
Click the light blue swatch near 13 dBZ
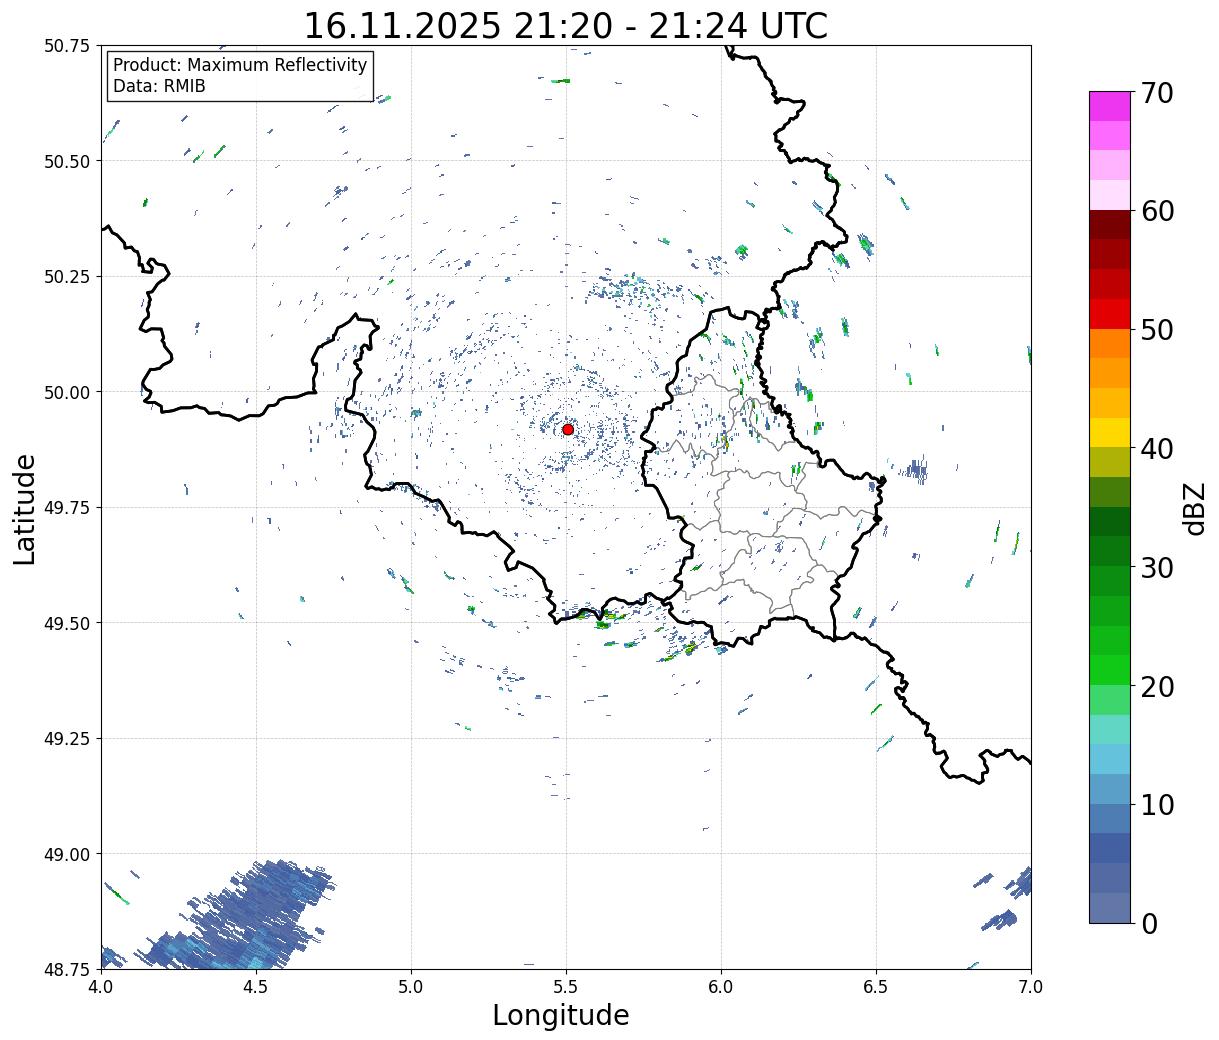click(x=1110, y=759)
